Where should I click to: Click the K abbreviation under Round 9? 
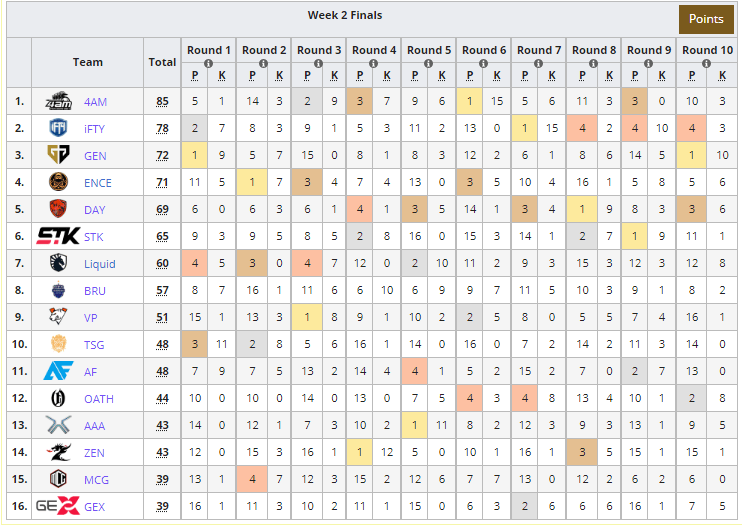(662, 76)
